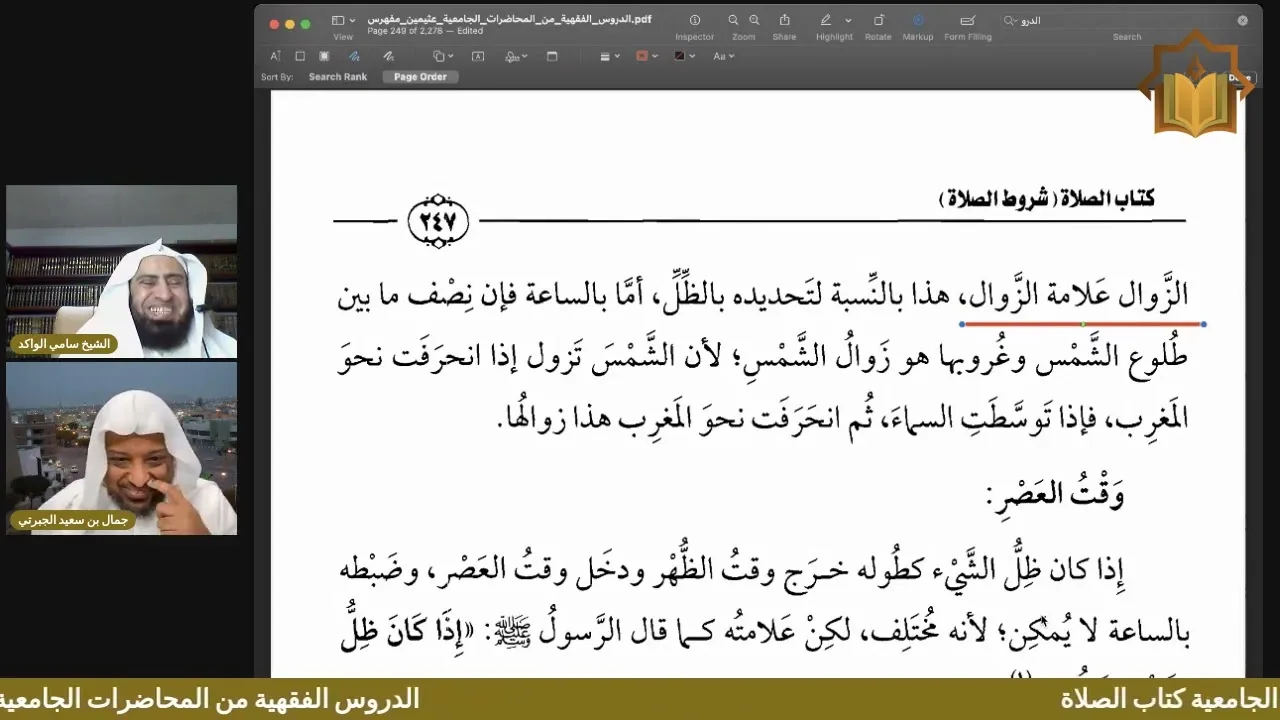Choose the Draw pen tool
This screenshot has width=1280, height=720.
(x=389, y=56)
